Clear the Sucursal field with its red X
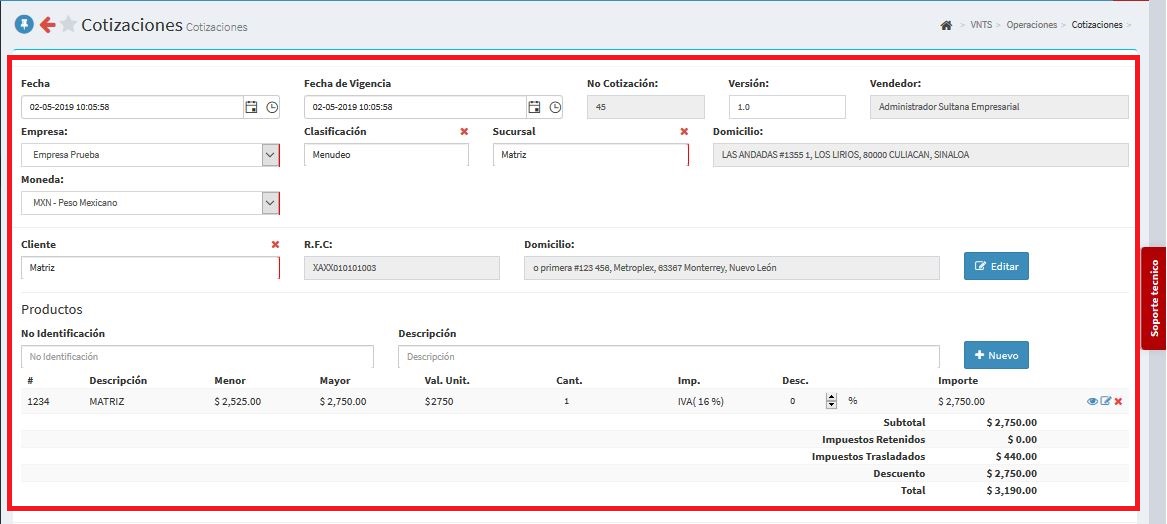This screenshot has height=524, width=1167. 684,132
